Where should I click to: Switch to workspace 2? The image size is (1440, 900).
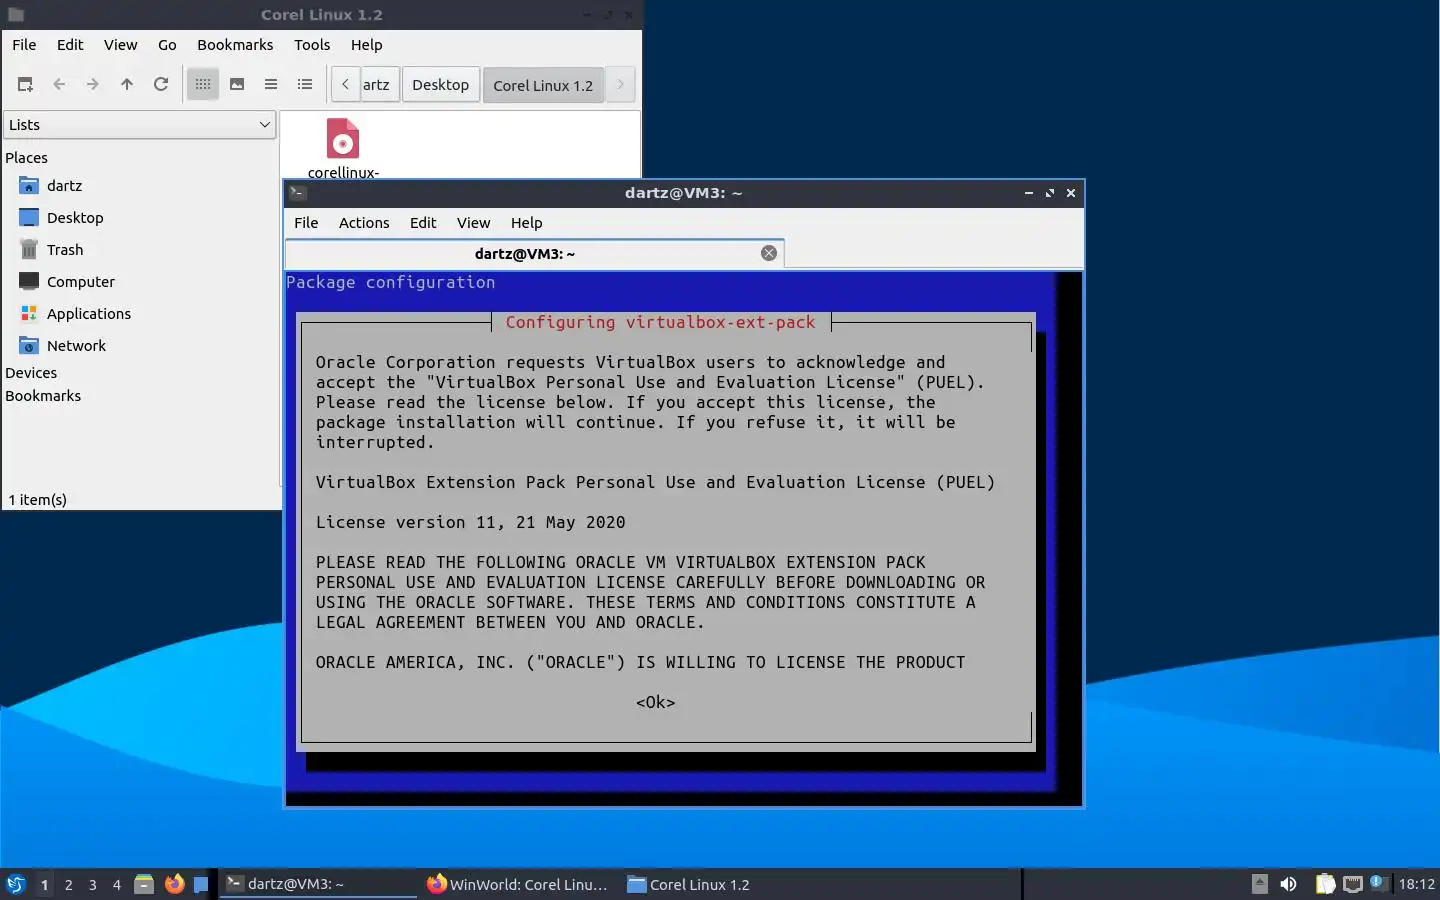(x=68, y=884)
